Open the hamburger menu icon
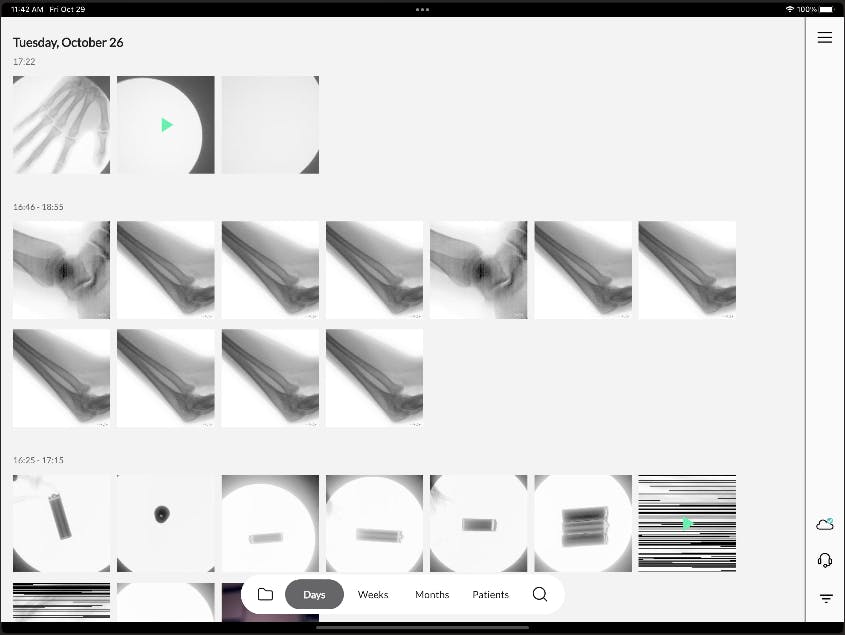 825,37
